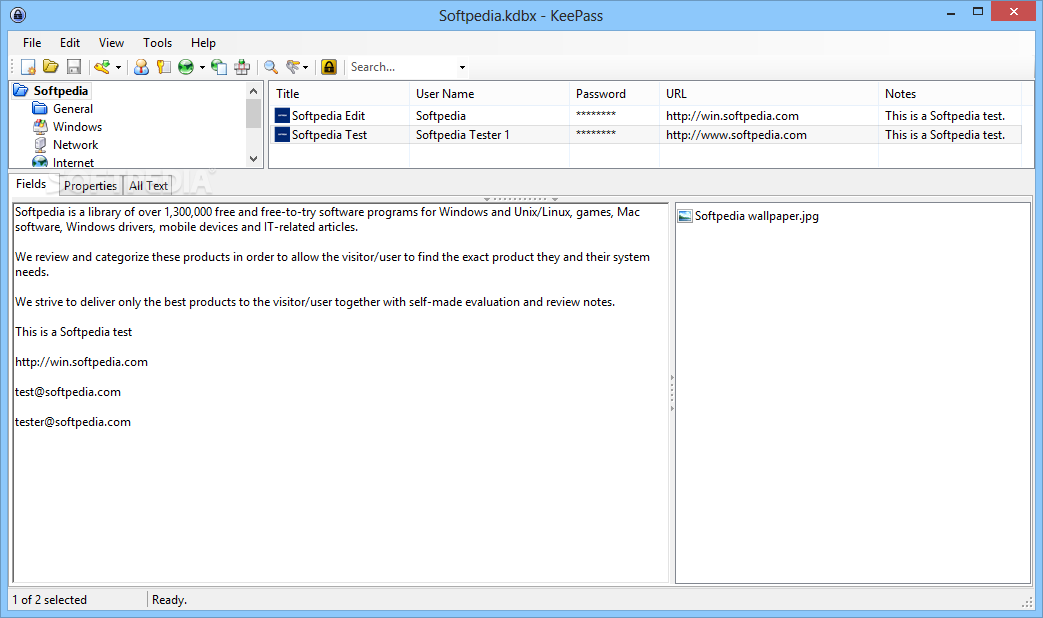Click the Show Entries keys icon

pos(293,67)
